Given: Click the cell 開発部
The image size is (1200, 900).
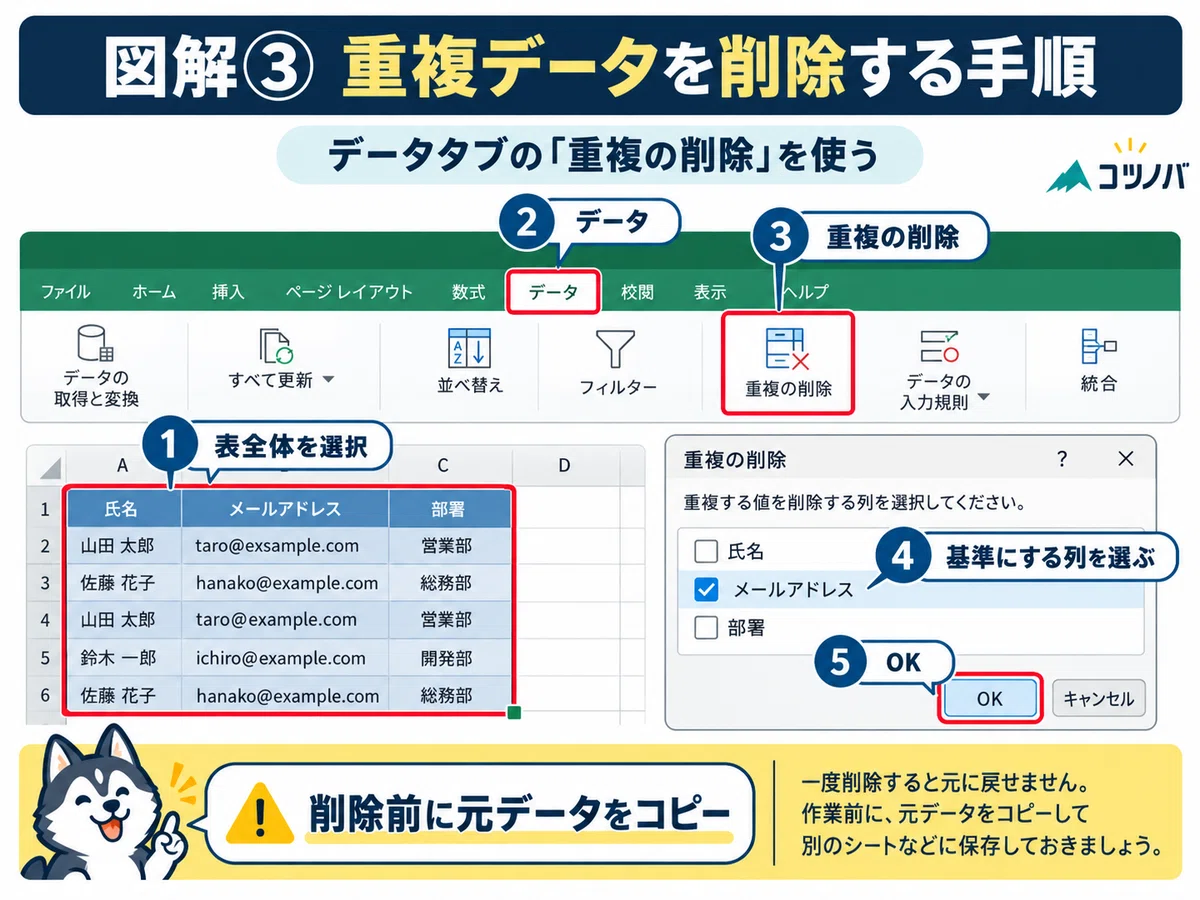Looking at the screenshot, I should (450, 658).
